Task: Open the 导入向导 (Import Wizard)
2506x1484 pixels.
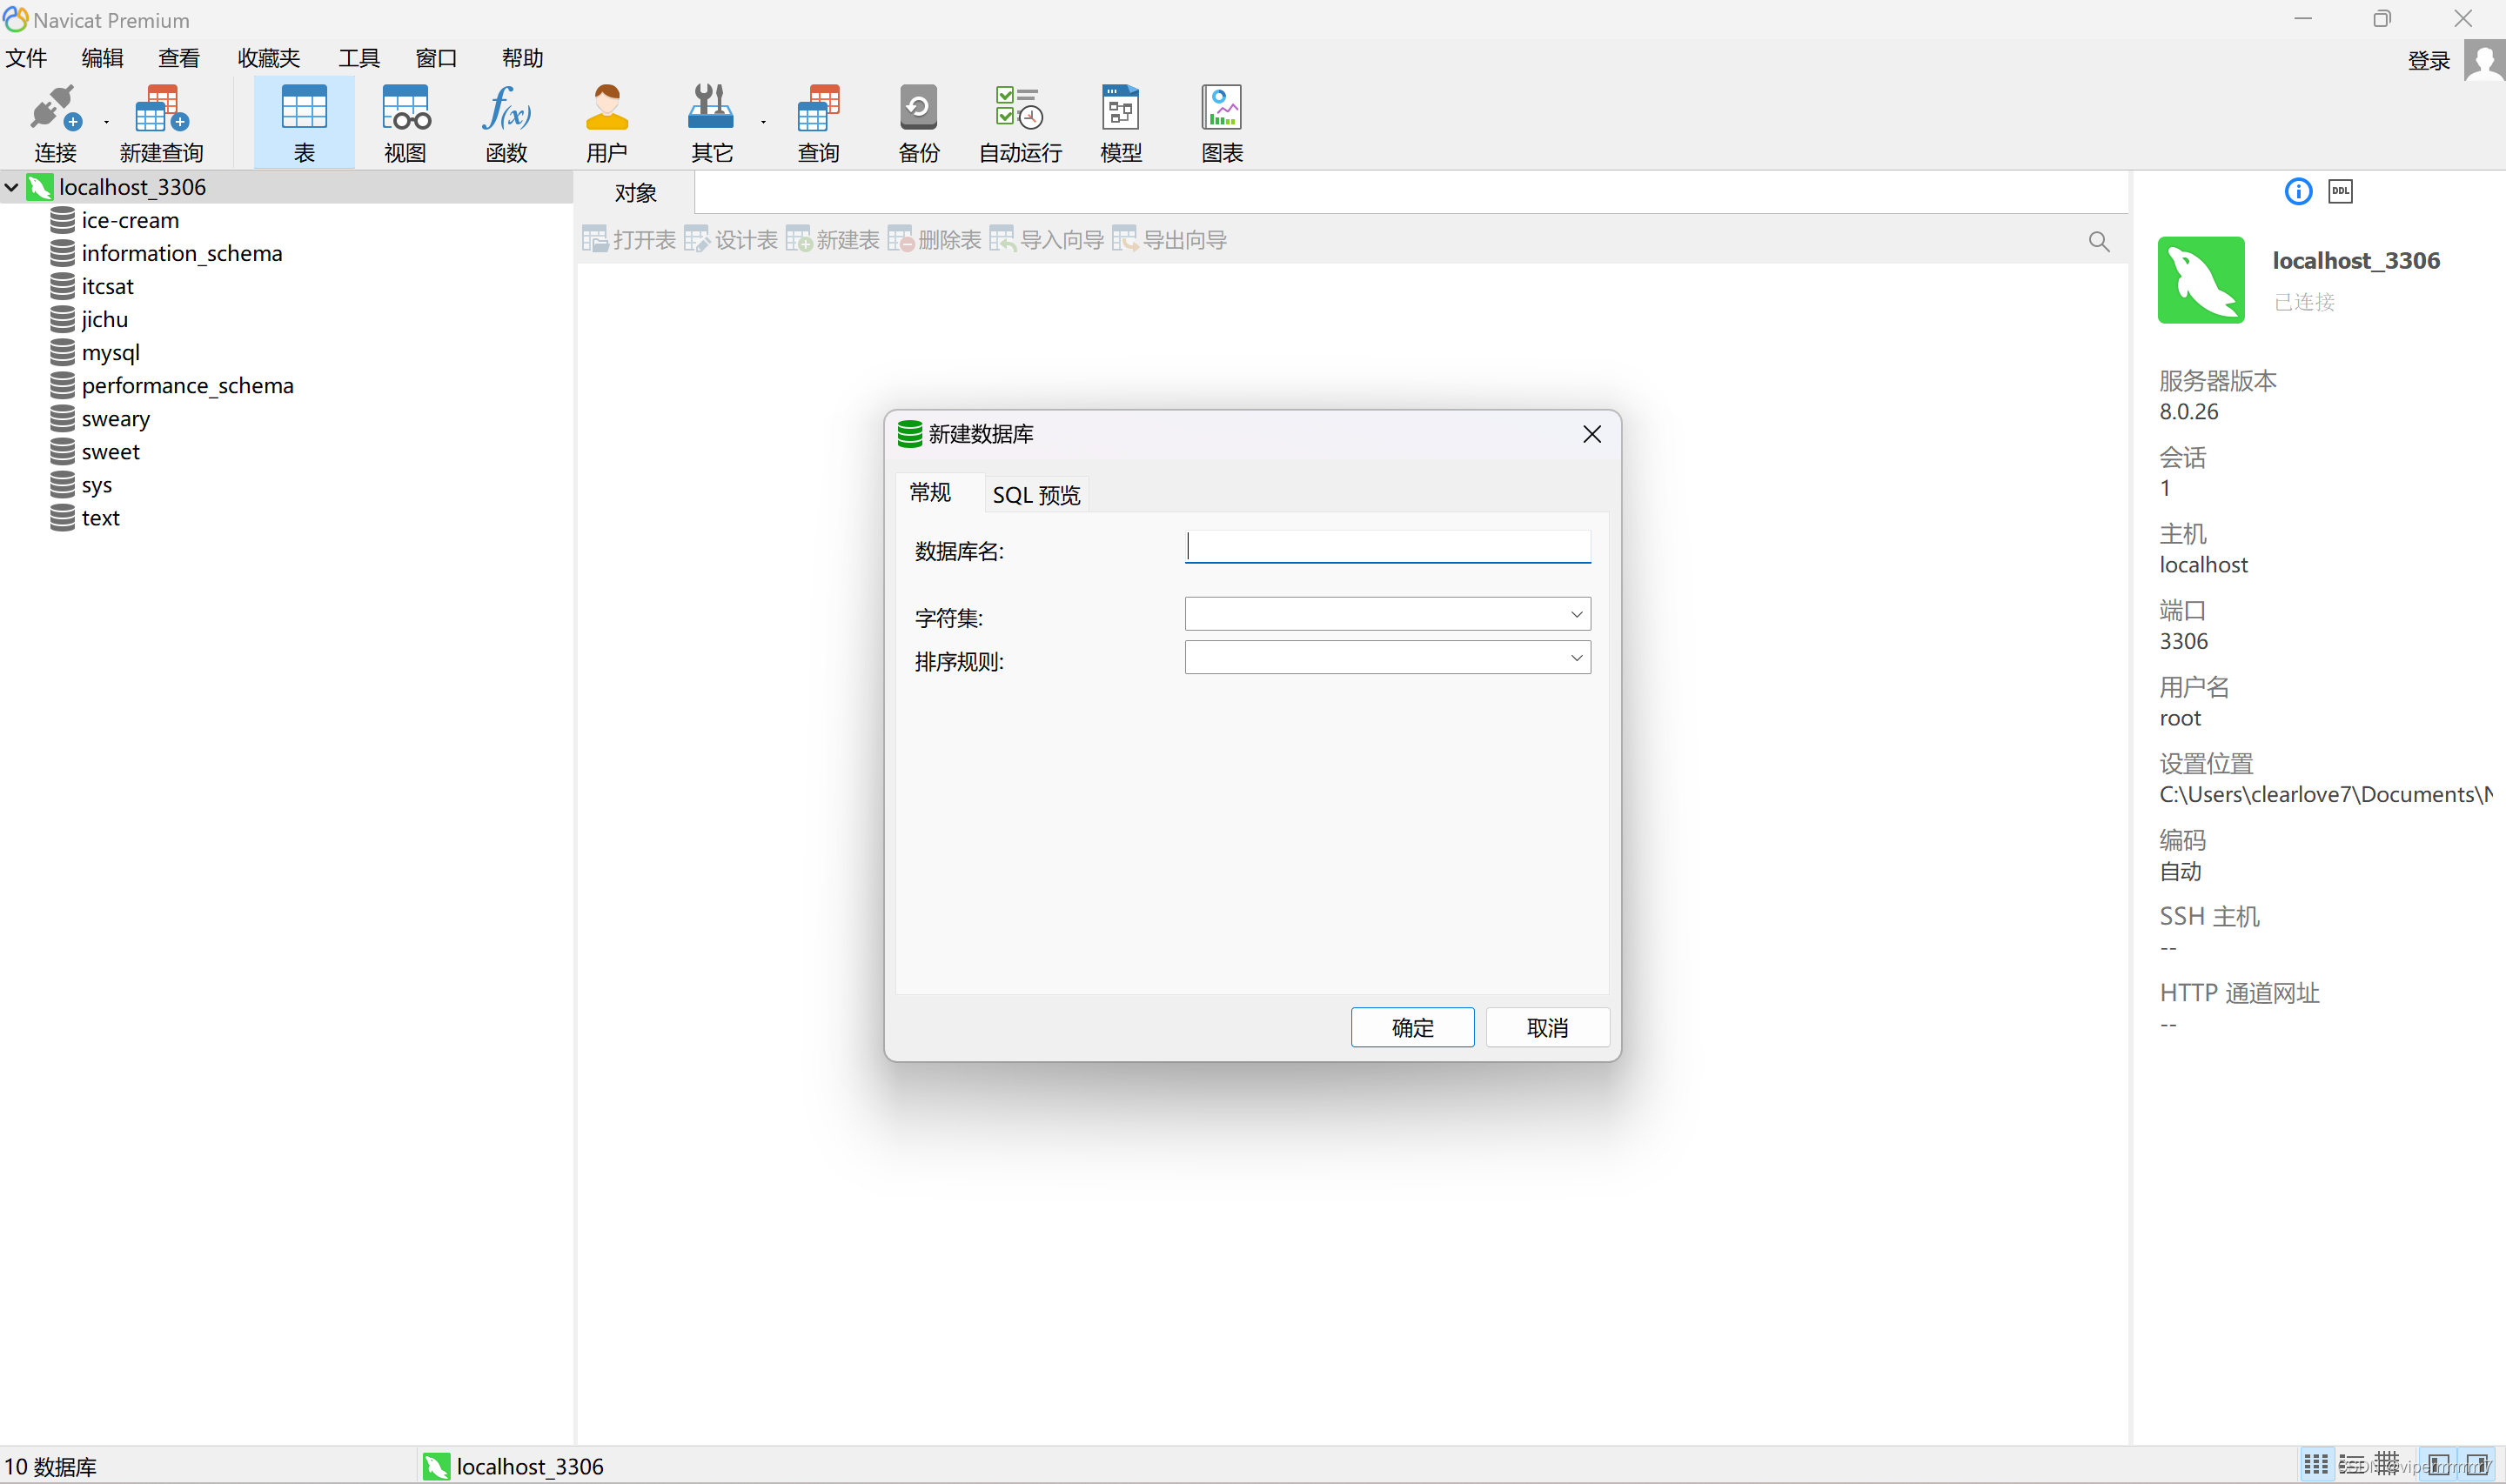Action: [1048, 239]
